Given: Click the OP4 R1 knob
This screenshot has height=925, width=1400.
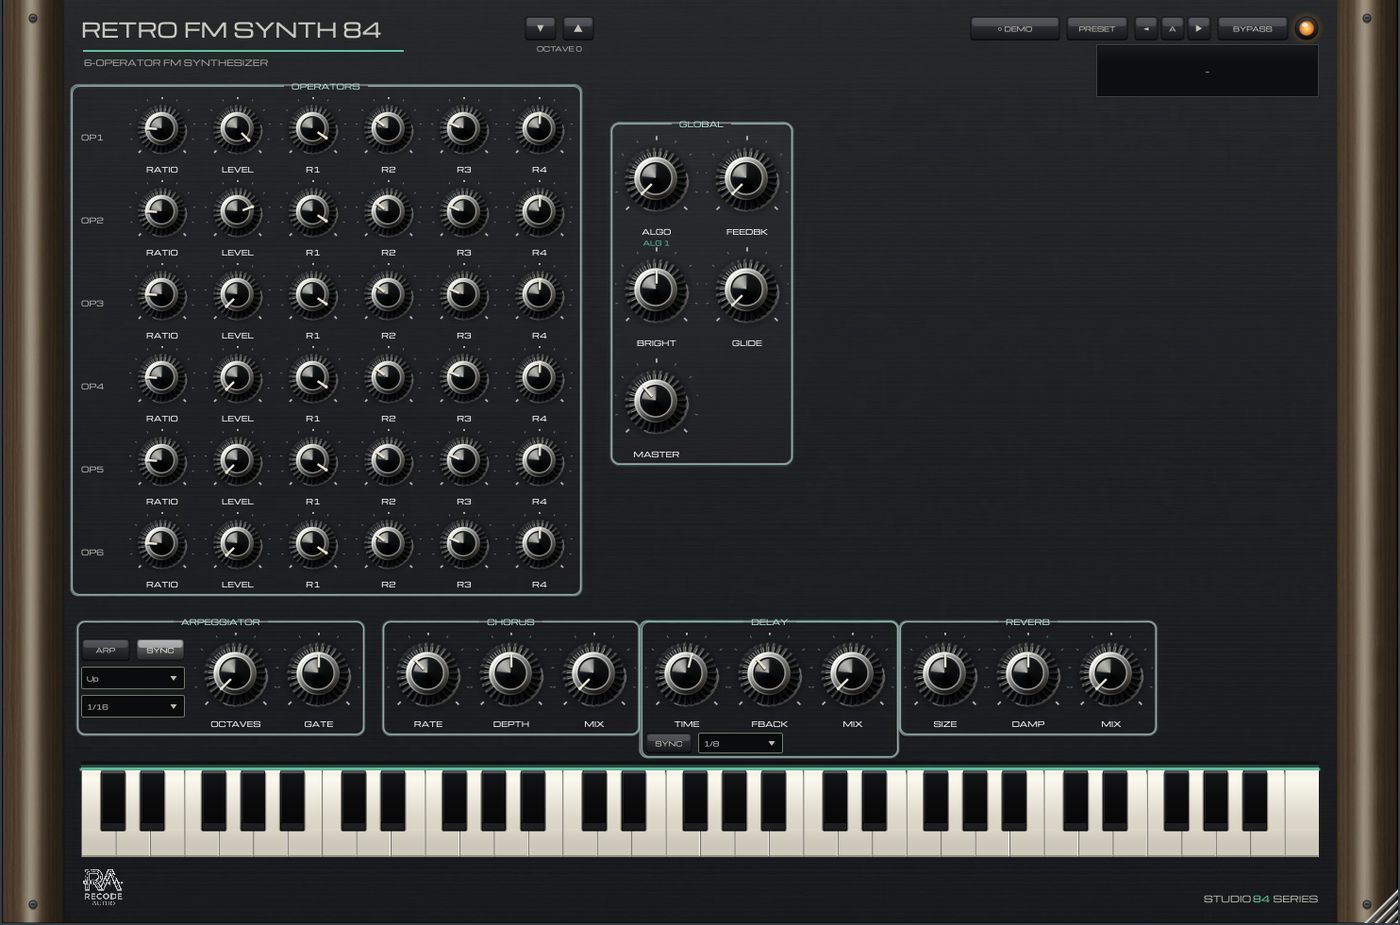Looking at the screenshot, I should [312, 378].
